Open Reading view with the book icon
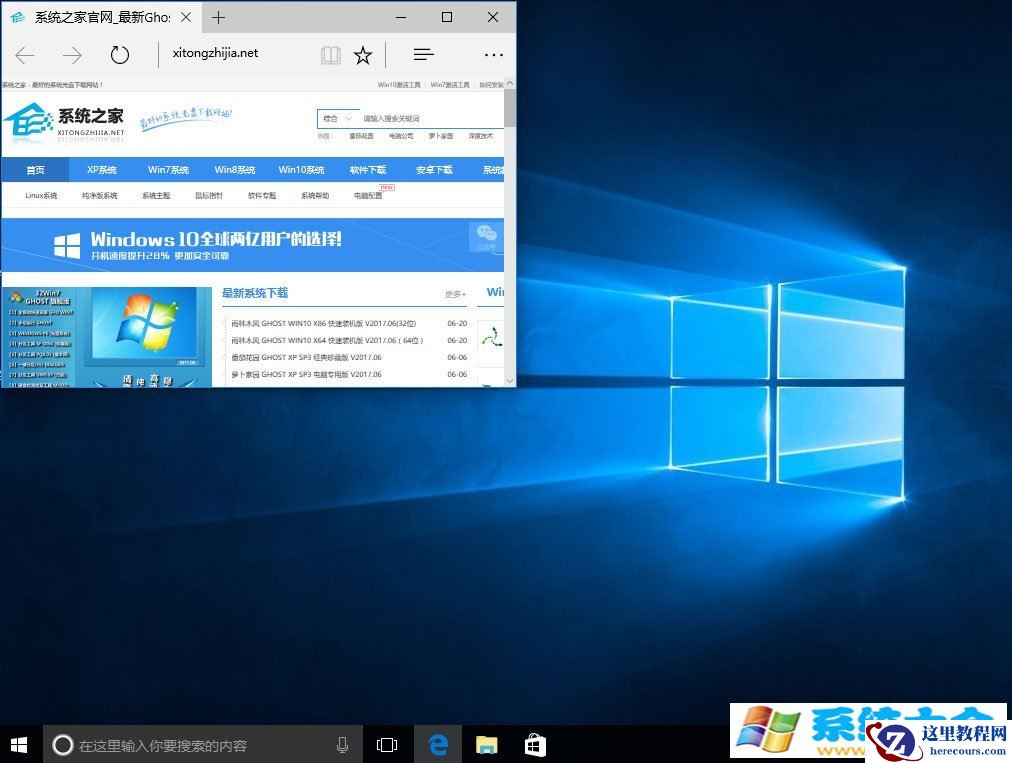 pos(330,54)
